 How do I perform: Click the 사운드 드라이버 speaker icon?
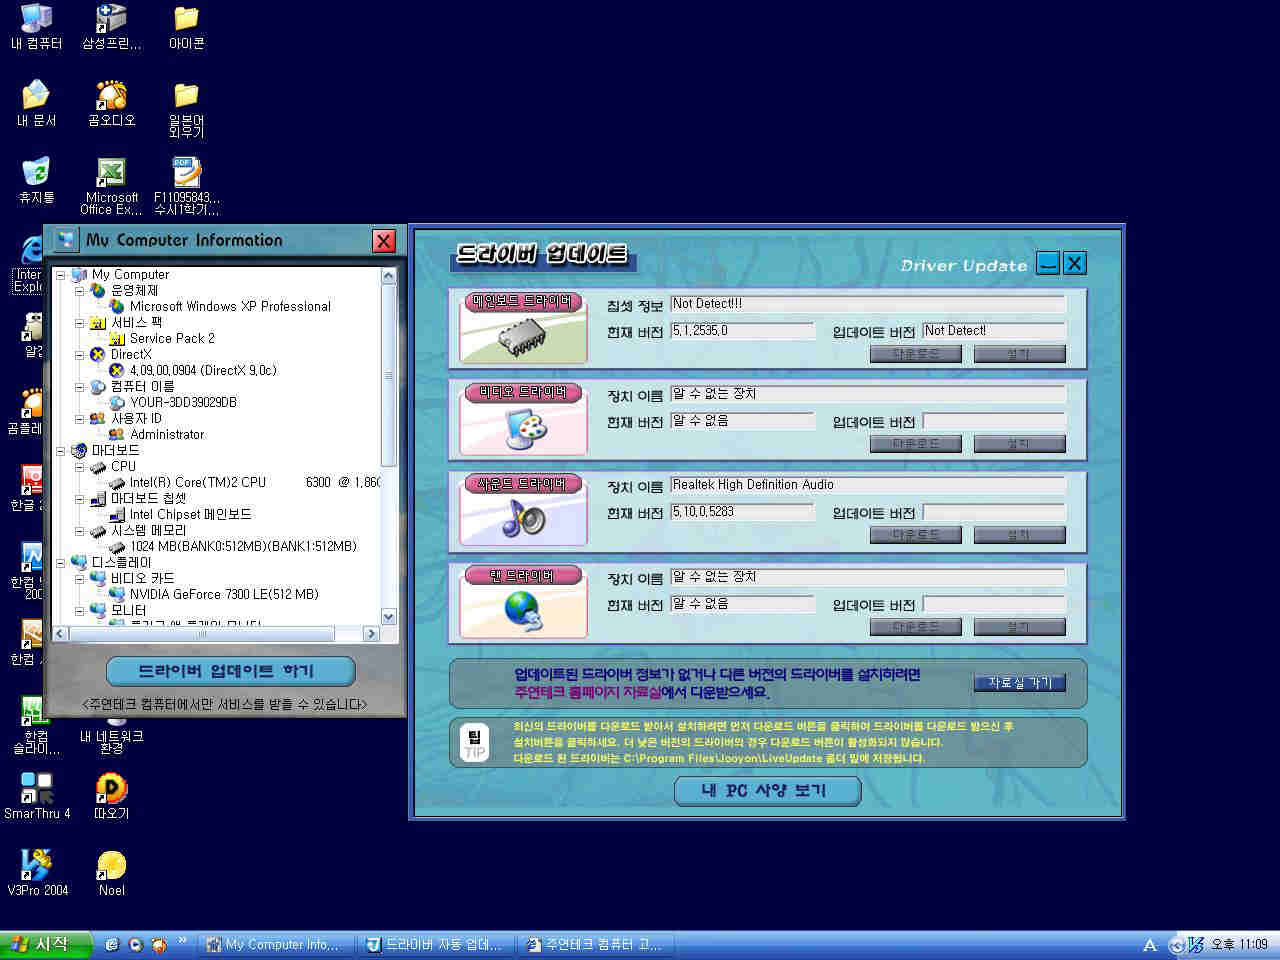coord(523,520)
